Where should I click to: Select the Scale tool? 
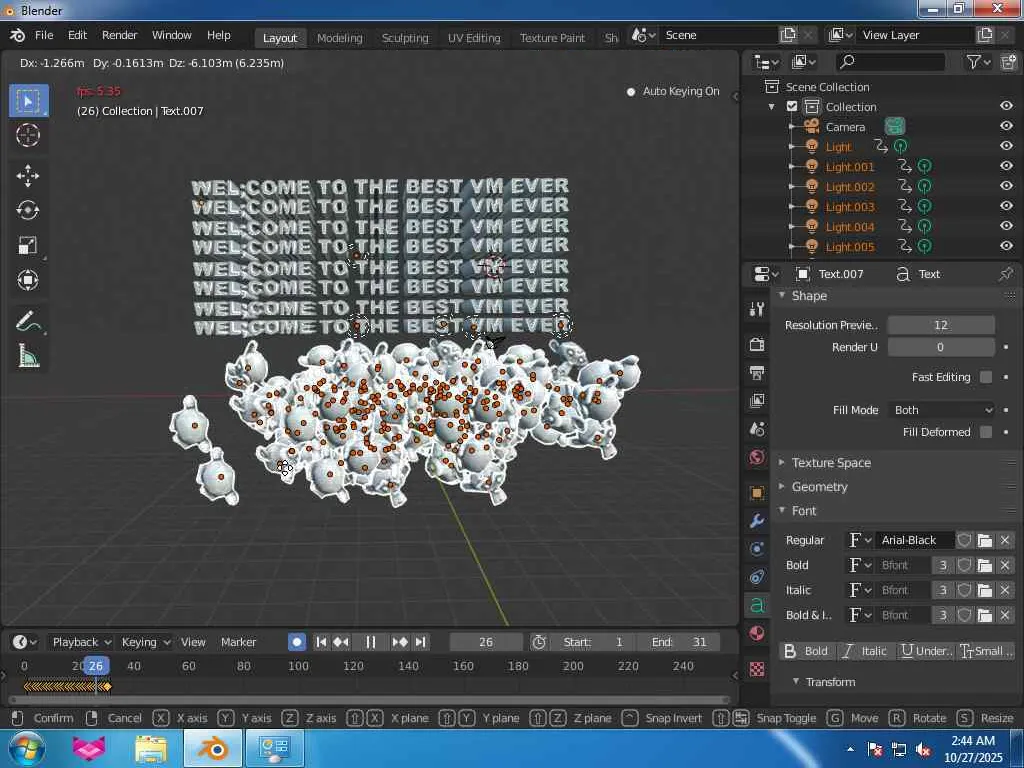(28, 246)
